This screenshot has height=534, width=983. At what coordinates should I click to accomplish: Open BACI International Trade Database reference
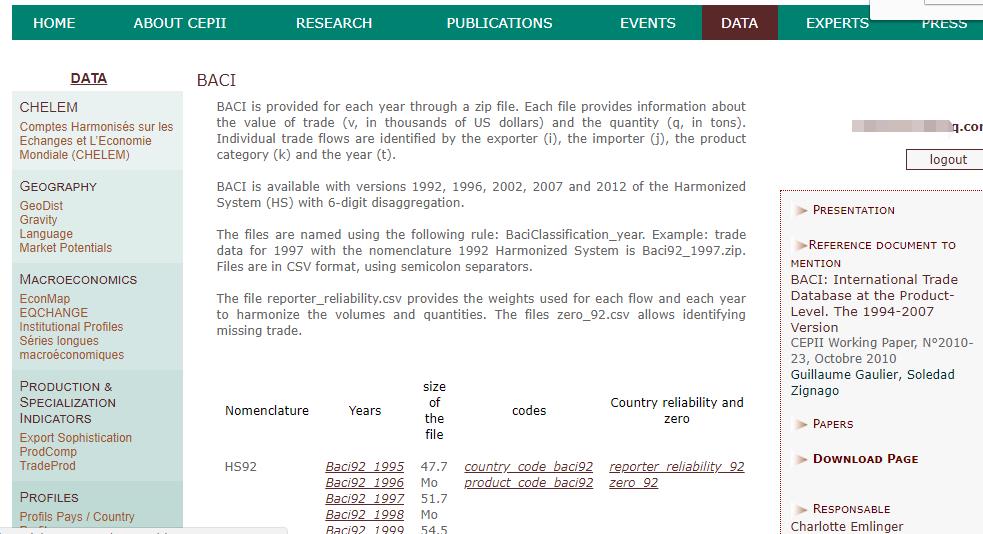[x=873, y=303]
